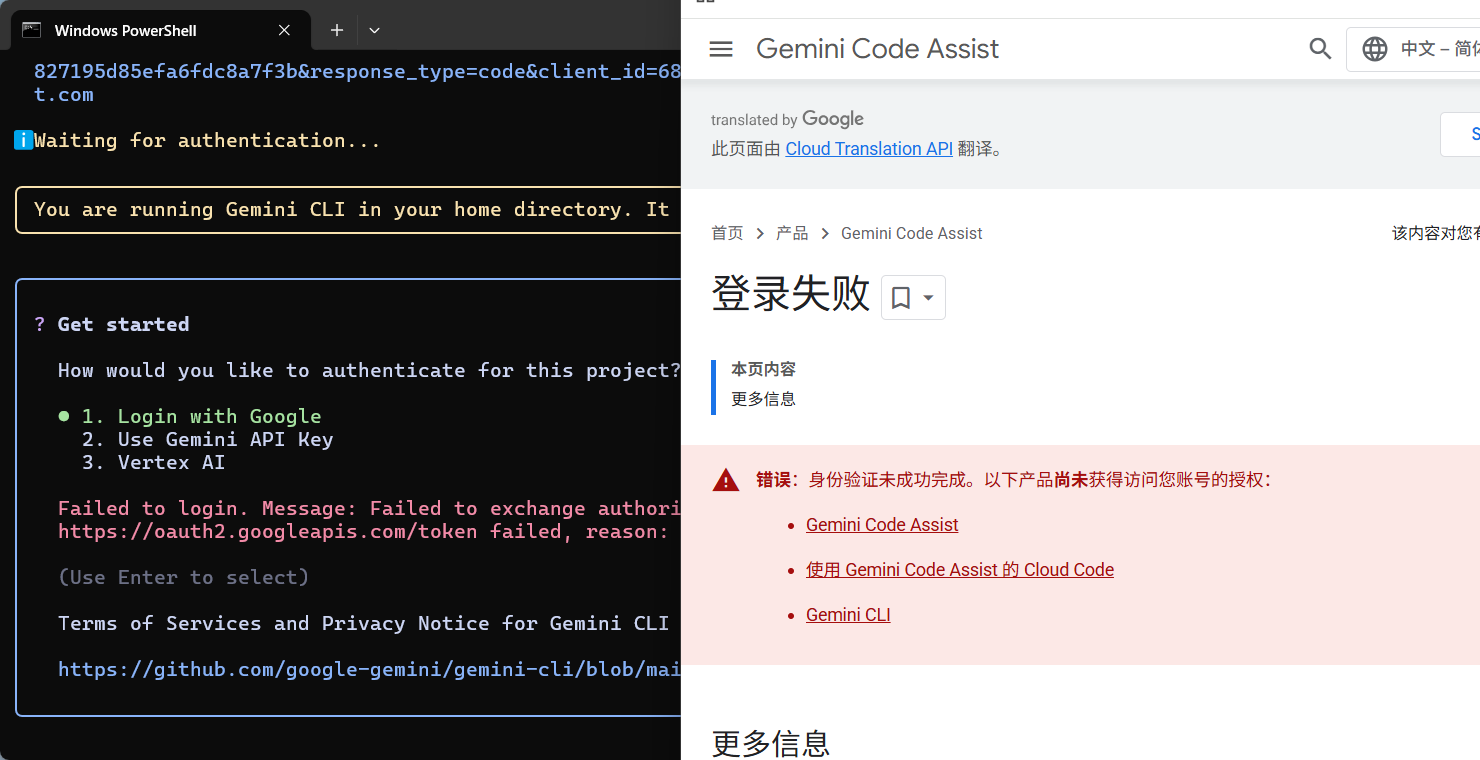
Task: Go to 产品 in the breadcrumb
Action: pos(792,233)
